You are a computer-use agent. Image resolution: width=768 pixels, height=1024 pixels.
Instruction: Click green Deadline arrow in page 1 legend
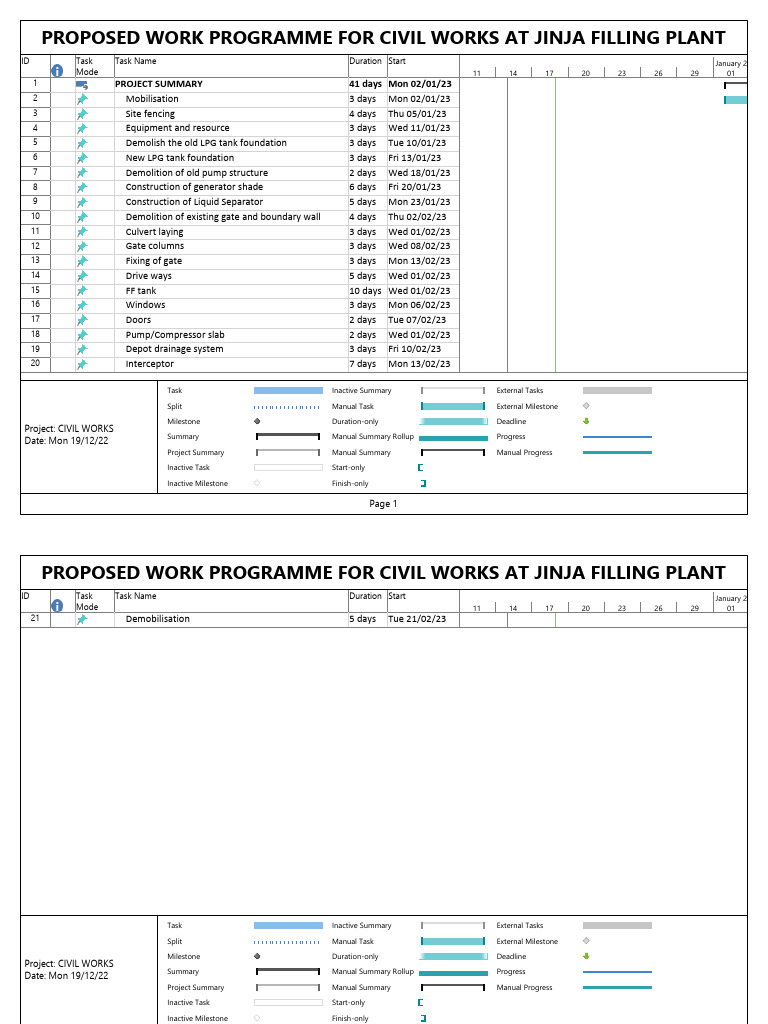click(586, 421)
